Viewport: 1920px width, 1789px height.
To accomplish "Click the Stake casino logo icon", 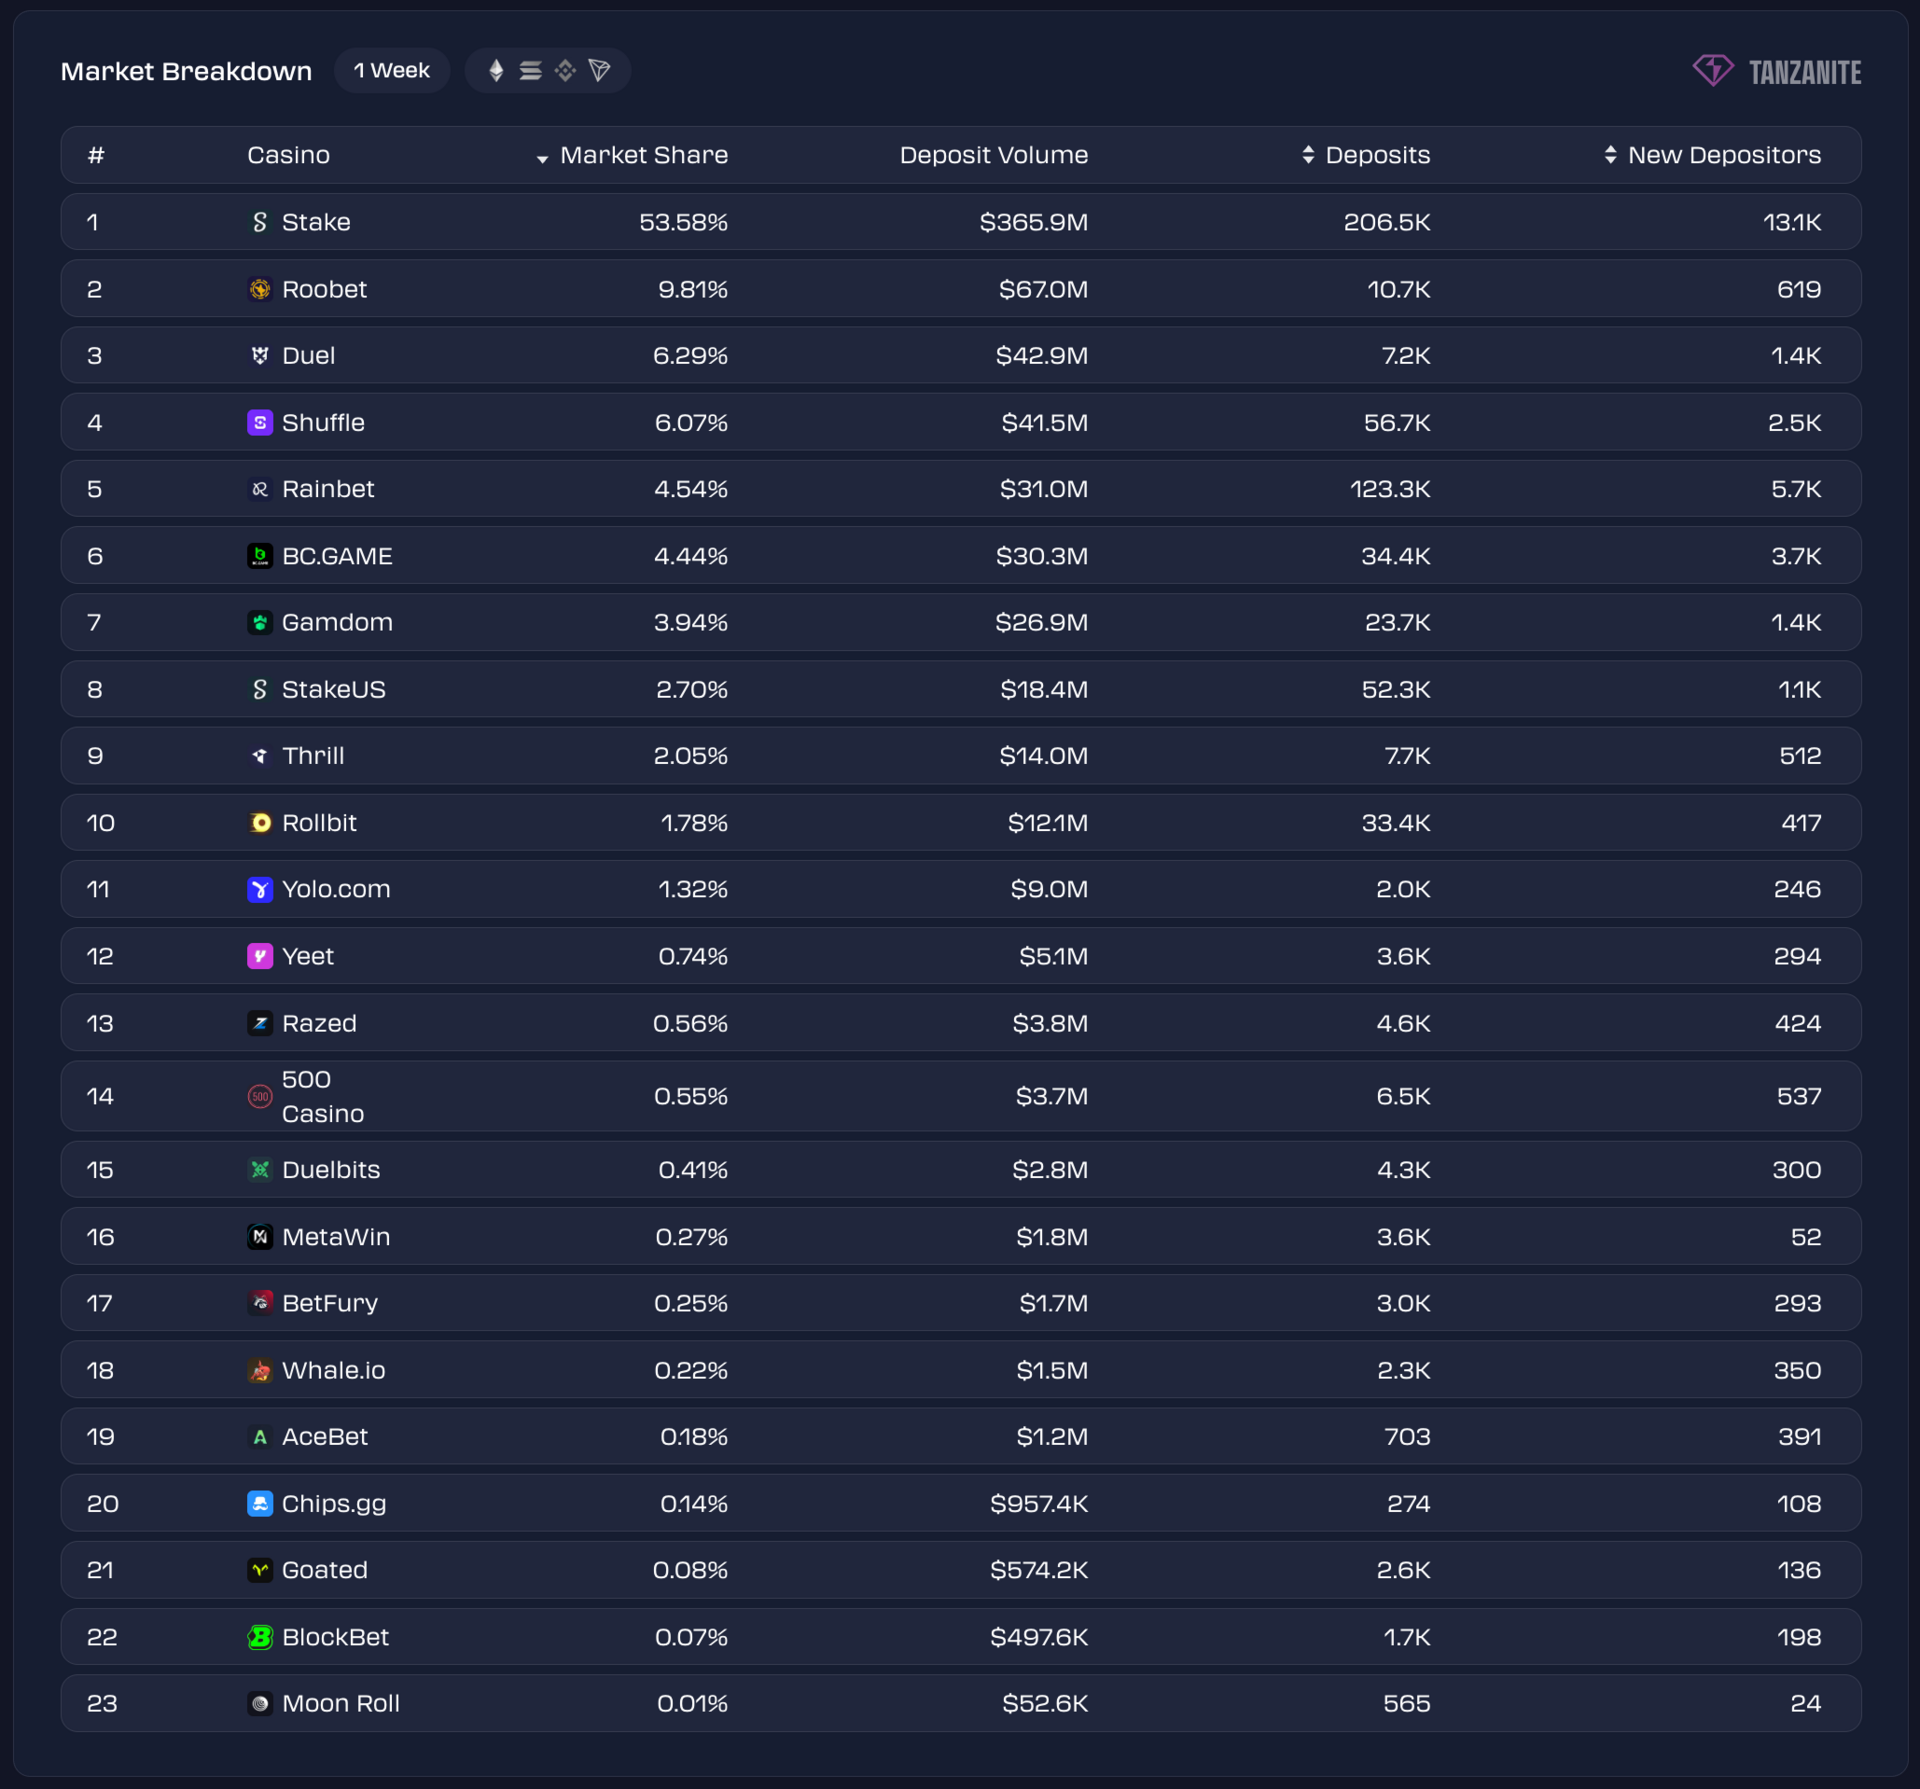I will click(x=260, y=222).
